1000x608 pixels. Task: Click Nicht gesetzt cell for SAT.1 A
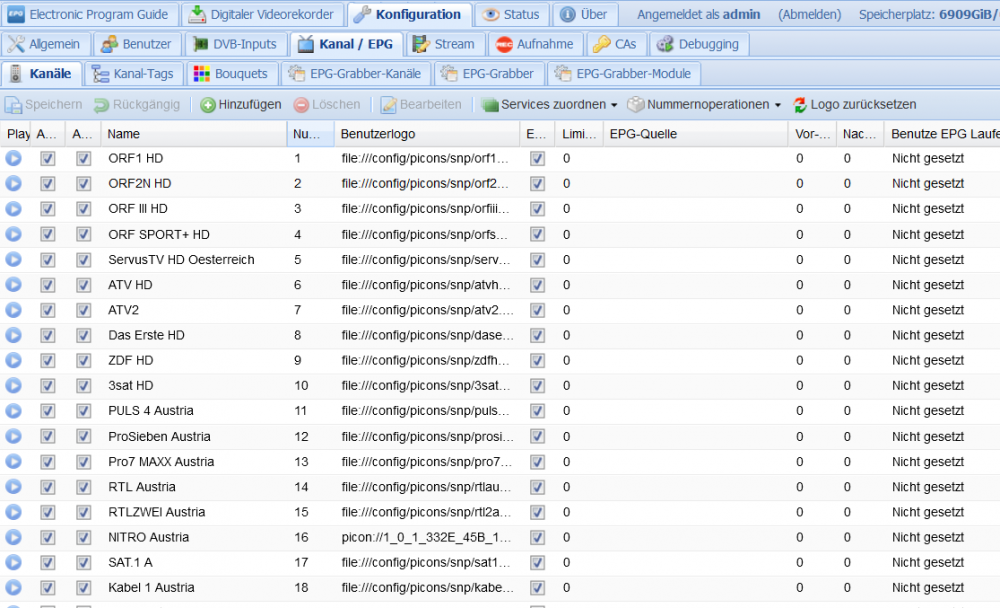coord(927,562)
